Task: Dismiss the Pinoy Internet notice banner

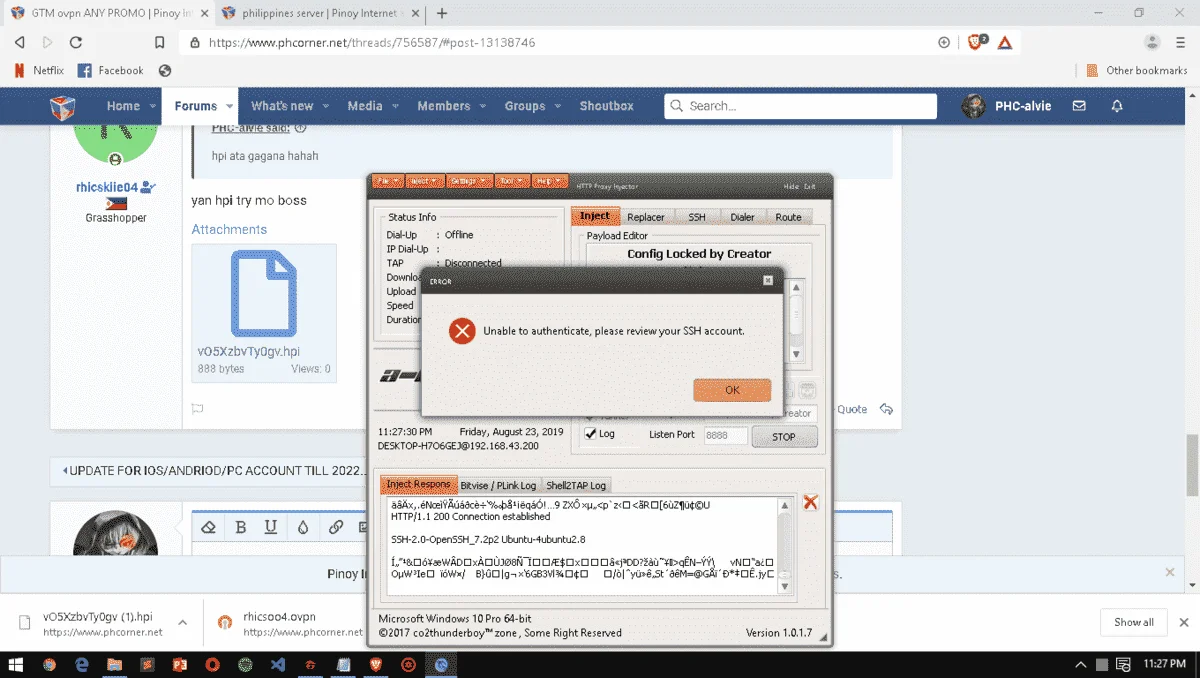Action: click(x=1170, y=572)
